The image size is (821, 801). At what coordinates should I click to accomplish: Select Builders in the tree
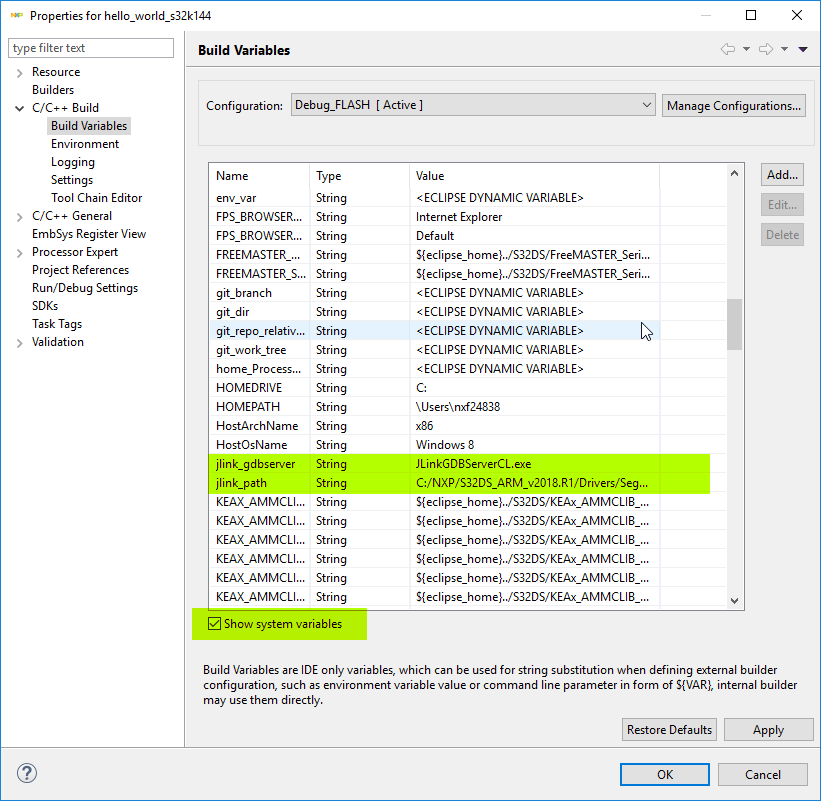pos(53,90)
